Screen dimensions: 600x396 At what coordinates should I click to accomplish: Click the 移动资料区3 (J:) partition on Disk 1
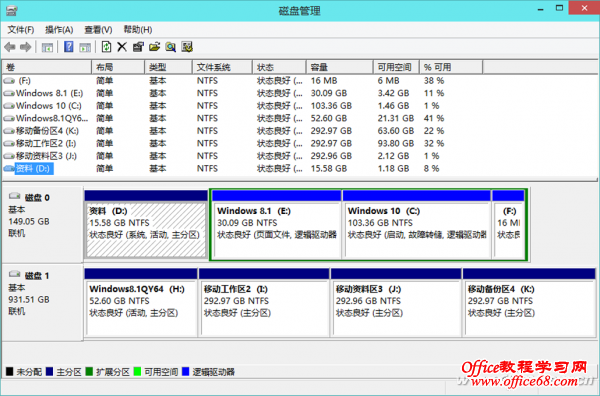point(396,302)
